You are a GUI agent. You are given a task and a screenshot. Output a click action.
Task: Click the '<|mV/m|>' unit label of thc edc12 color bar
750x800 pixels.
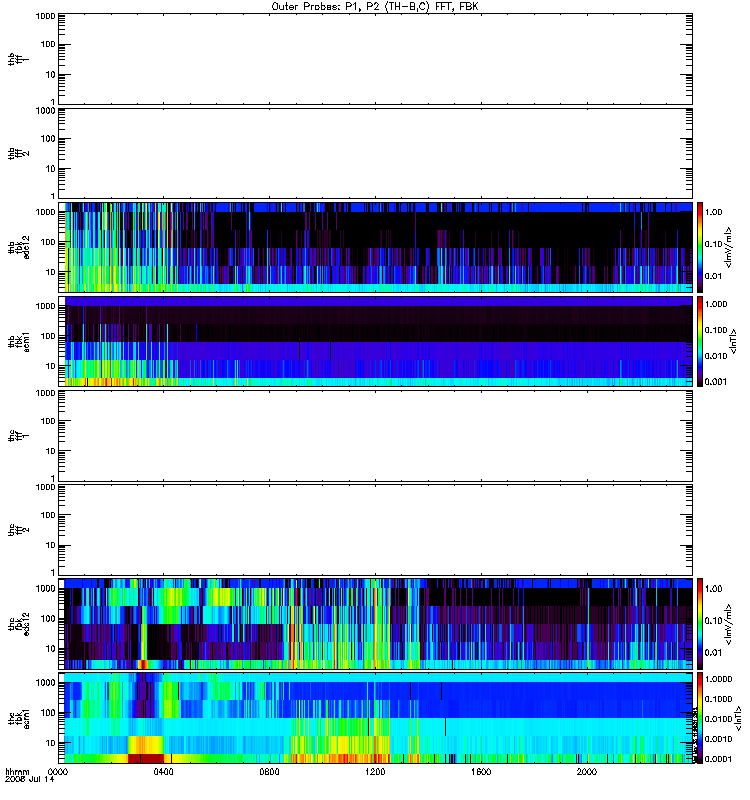point(728,624)
